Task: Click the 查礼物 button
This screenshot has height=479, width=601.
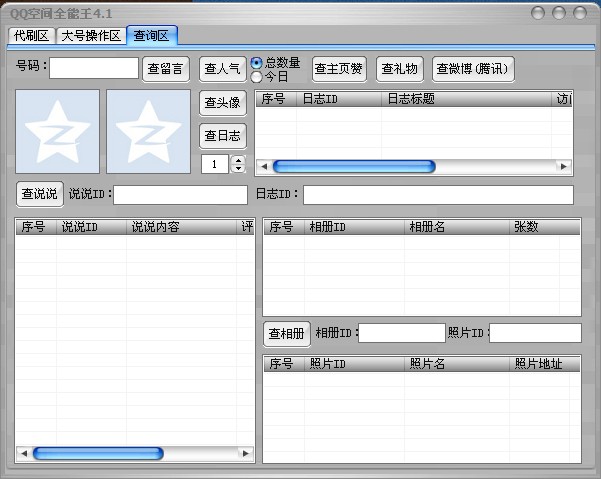Action: tap(399, 69)
